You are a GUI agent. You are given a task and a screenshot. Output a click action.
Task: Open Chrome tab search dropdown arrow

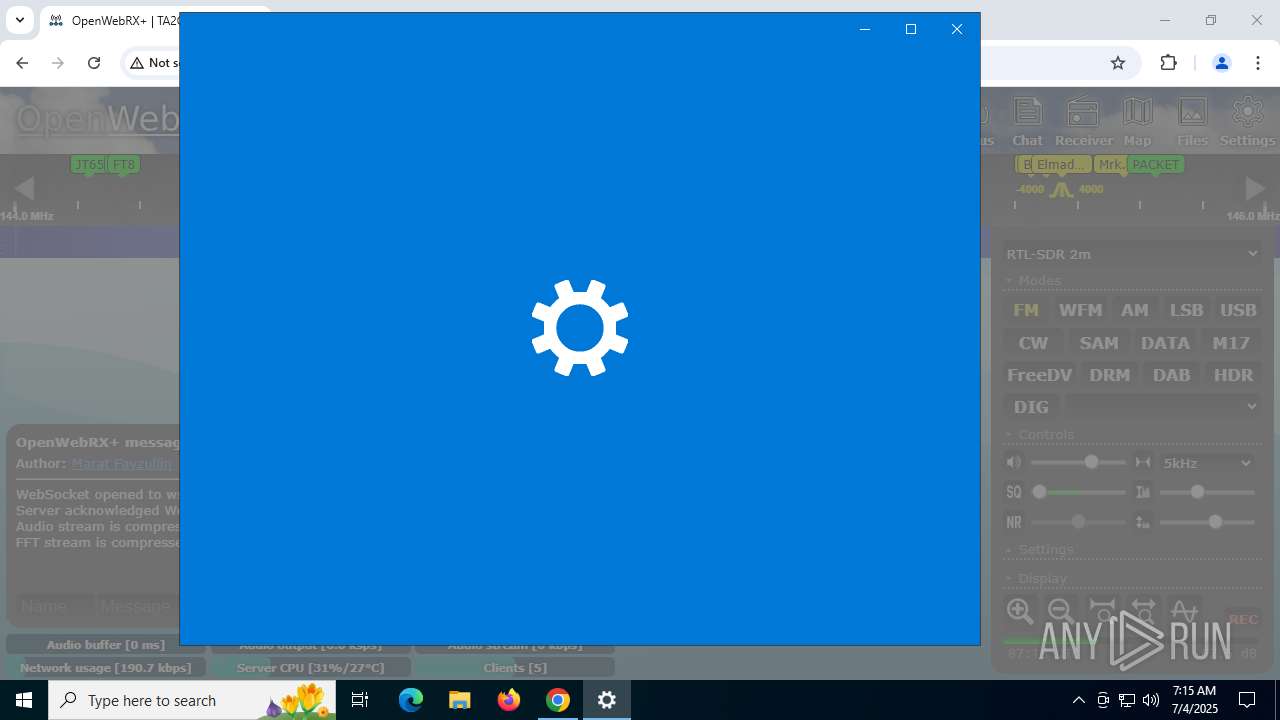pos(19,20)
